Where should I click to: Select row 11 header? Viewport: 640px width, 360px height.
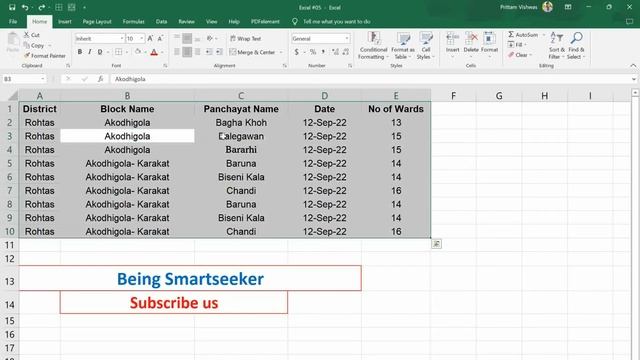click(9, 245)
